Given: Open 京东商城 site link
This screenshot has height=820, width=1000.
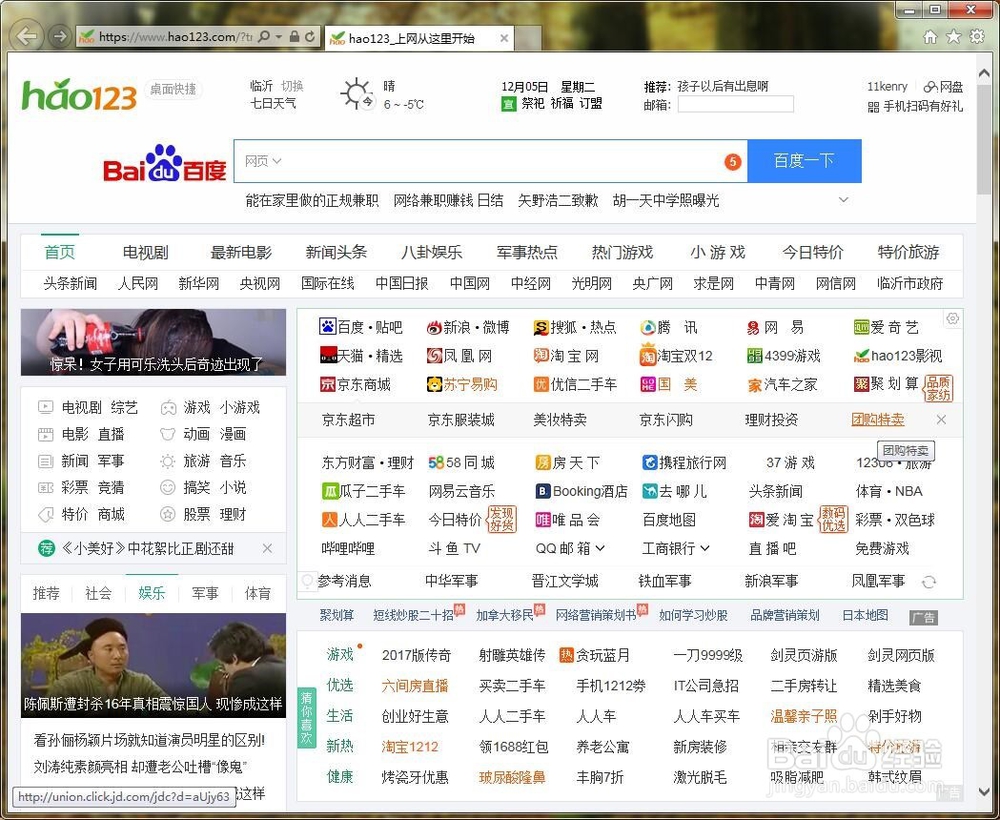Looking at the screenshot, I should tap(355, 384).
